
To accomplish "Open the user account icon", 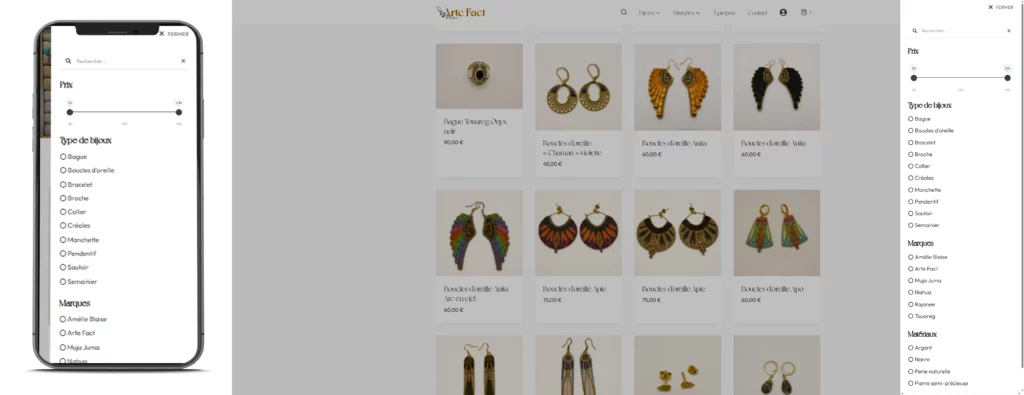I will click(783, 12).
